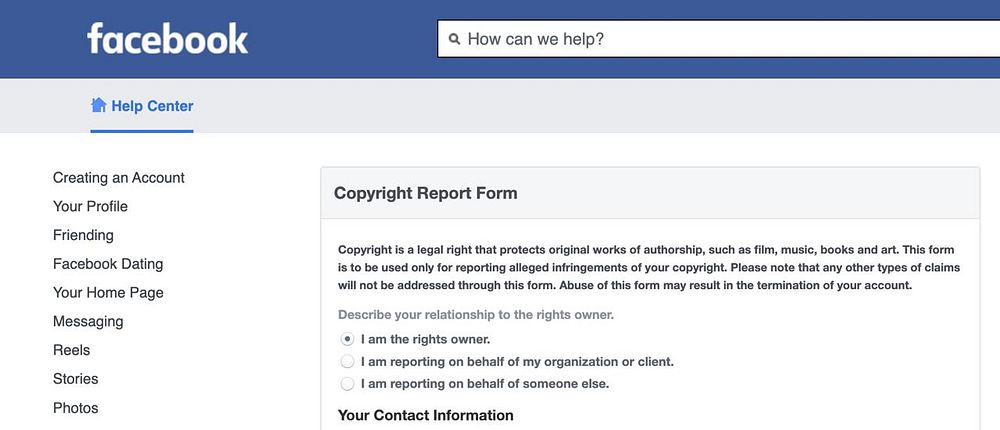Image resolution: width=1000 pixels, height=430 pixels.
Task: Click the Copyright Report Form heading
Action: 425,193
